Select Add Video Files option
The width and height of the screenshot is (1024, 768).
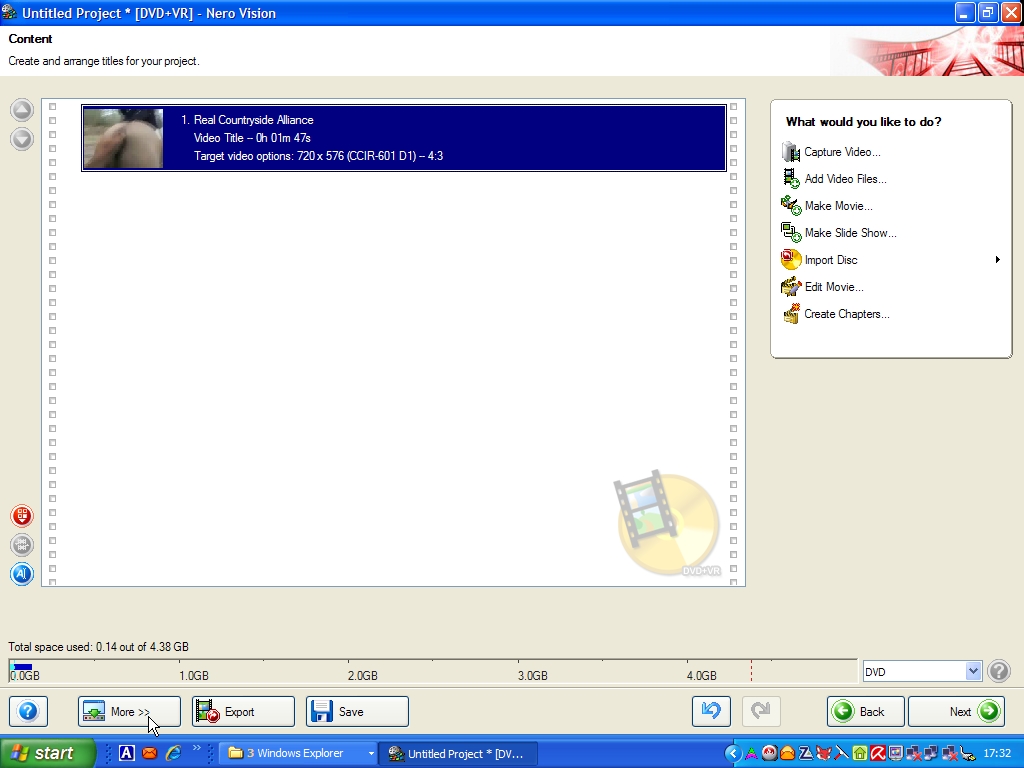point(845,179)
